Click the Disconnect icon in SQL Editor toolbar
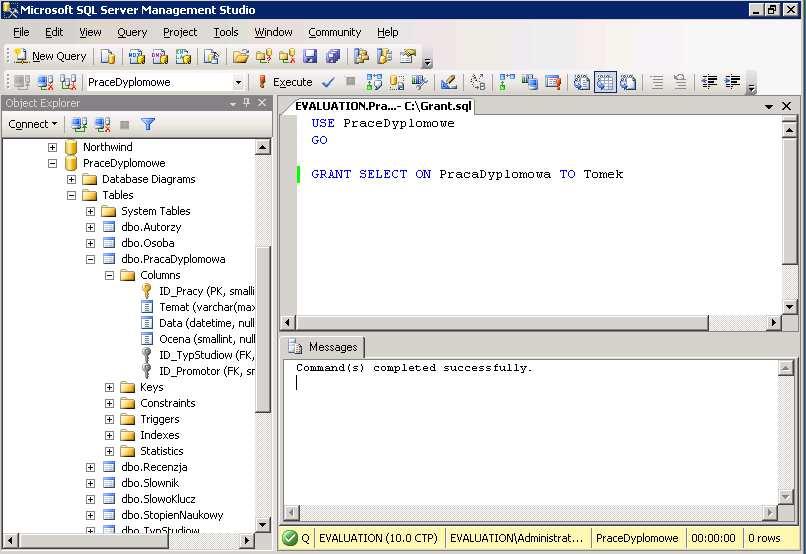This screenshot has height=554, width=806. (x=46, y=82)
